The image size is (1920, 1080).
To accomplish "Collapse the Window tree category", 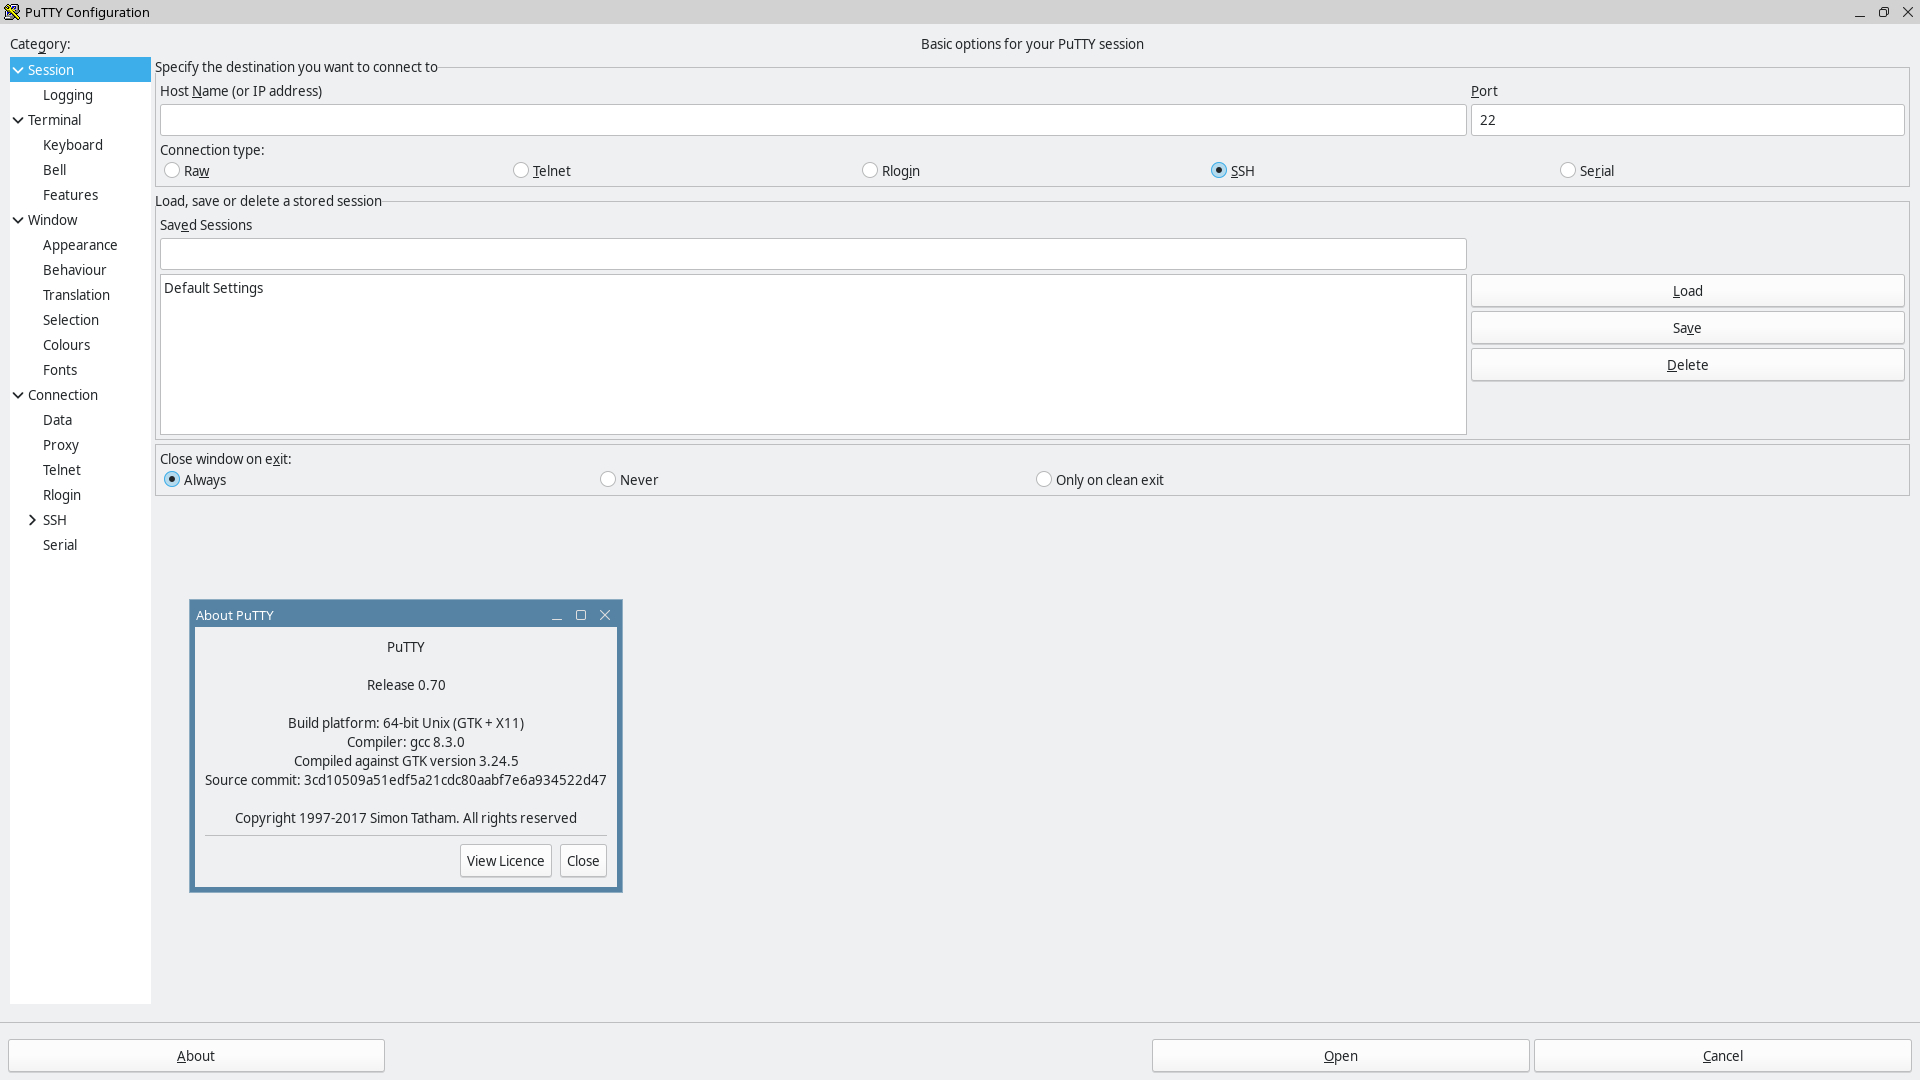I will [18, 220].
